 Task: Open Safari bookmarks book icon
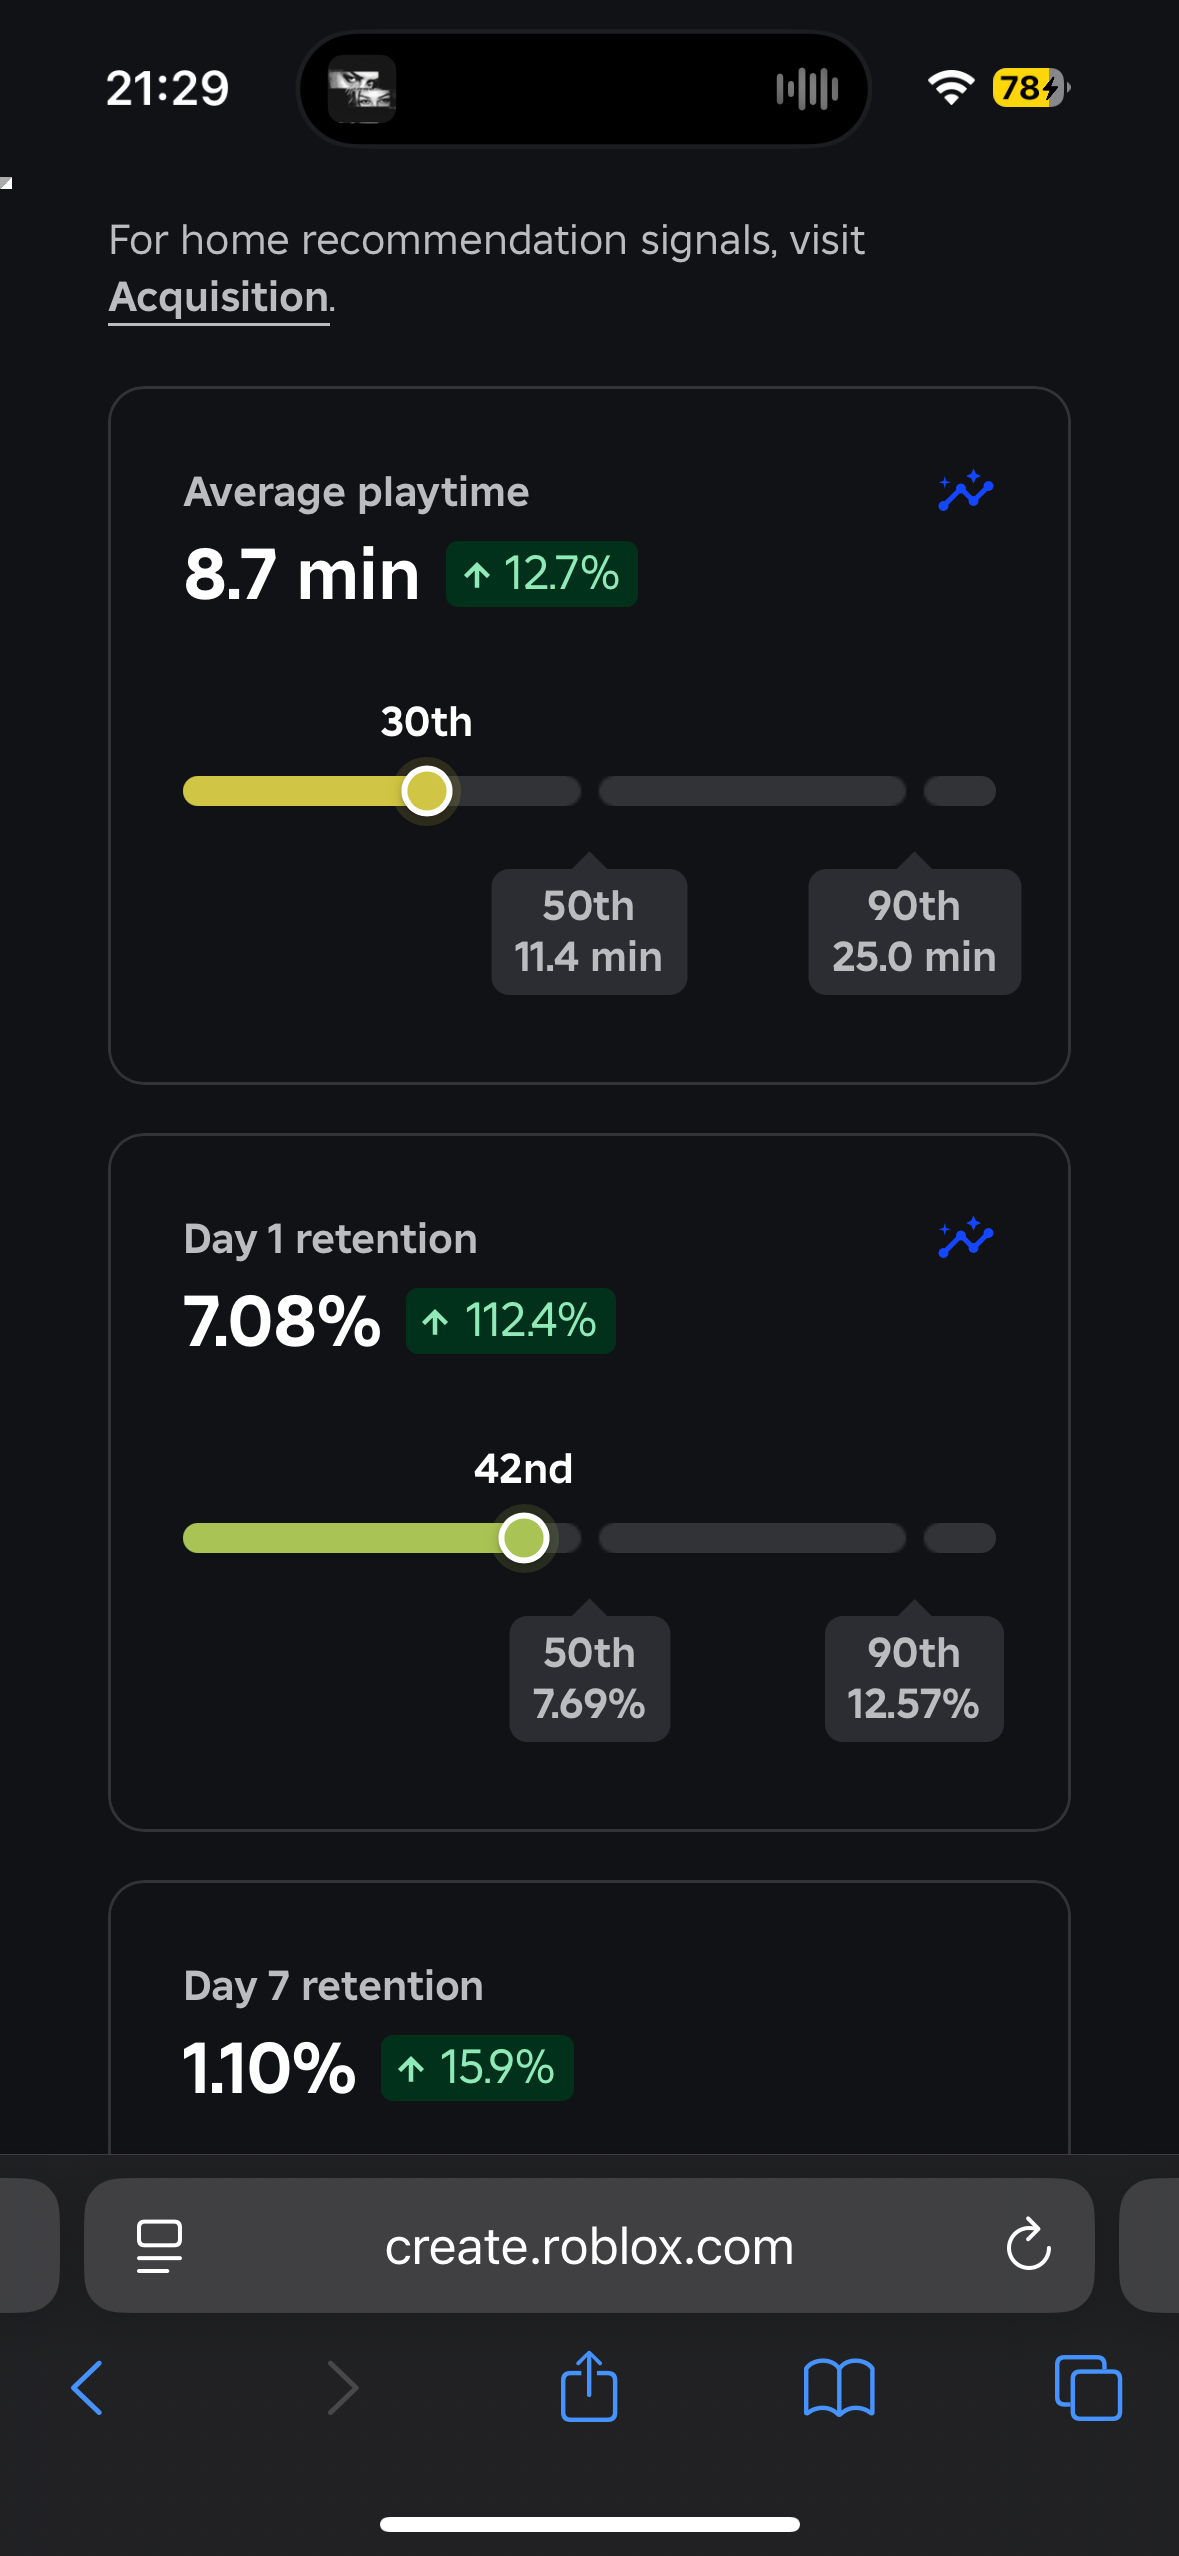pos(839,2388)
